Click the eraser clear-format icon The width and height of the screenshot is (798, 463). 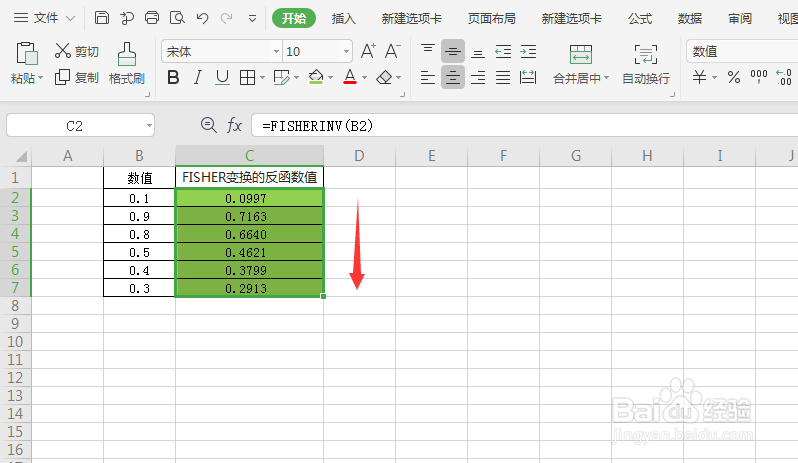coord(384,78)
